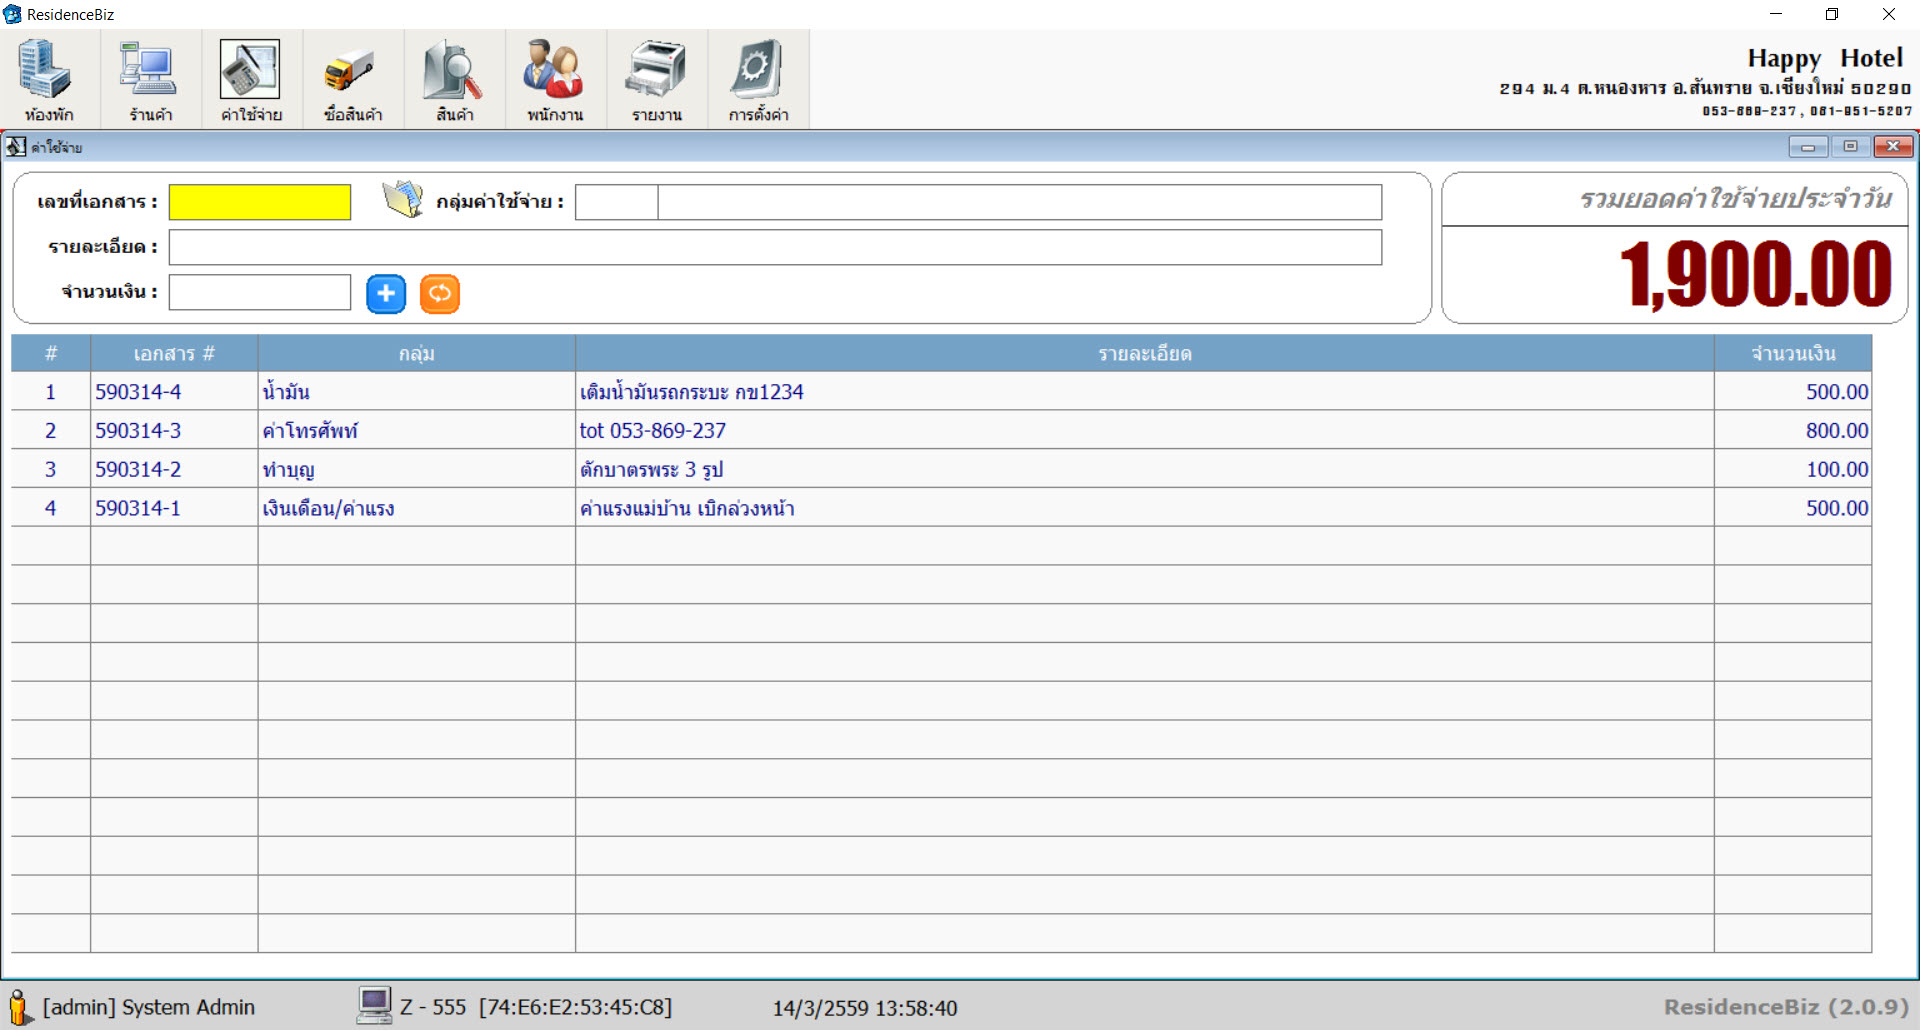The width and height of the screenshot is (1920, 1030).
Task: Click the blue plus add button
Action: click(386, 294)
